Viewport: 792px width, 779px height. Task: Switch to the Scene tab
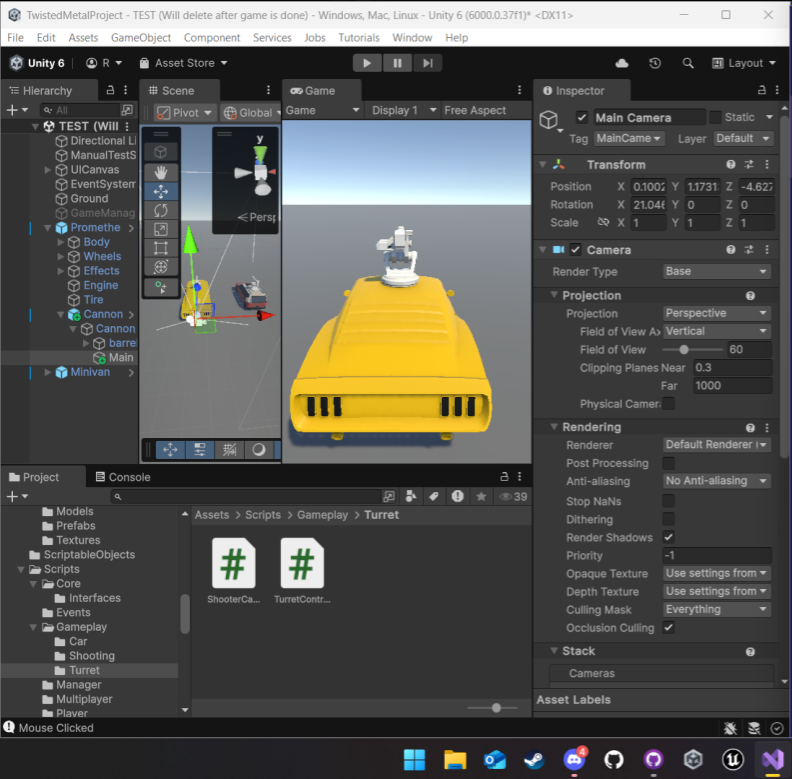pos(172,91)
